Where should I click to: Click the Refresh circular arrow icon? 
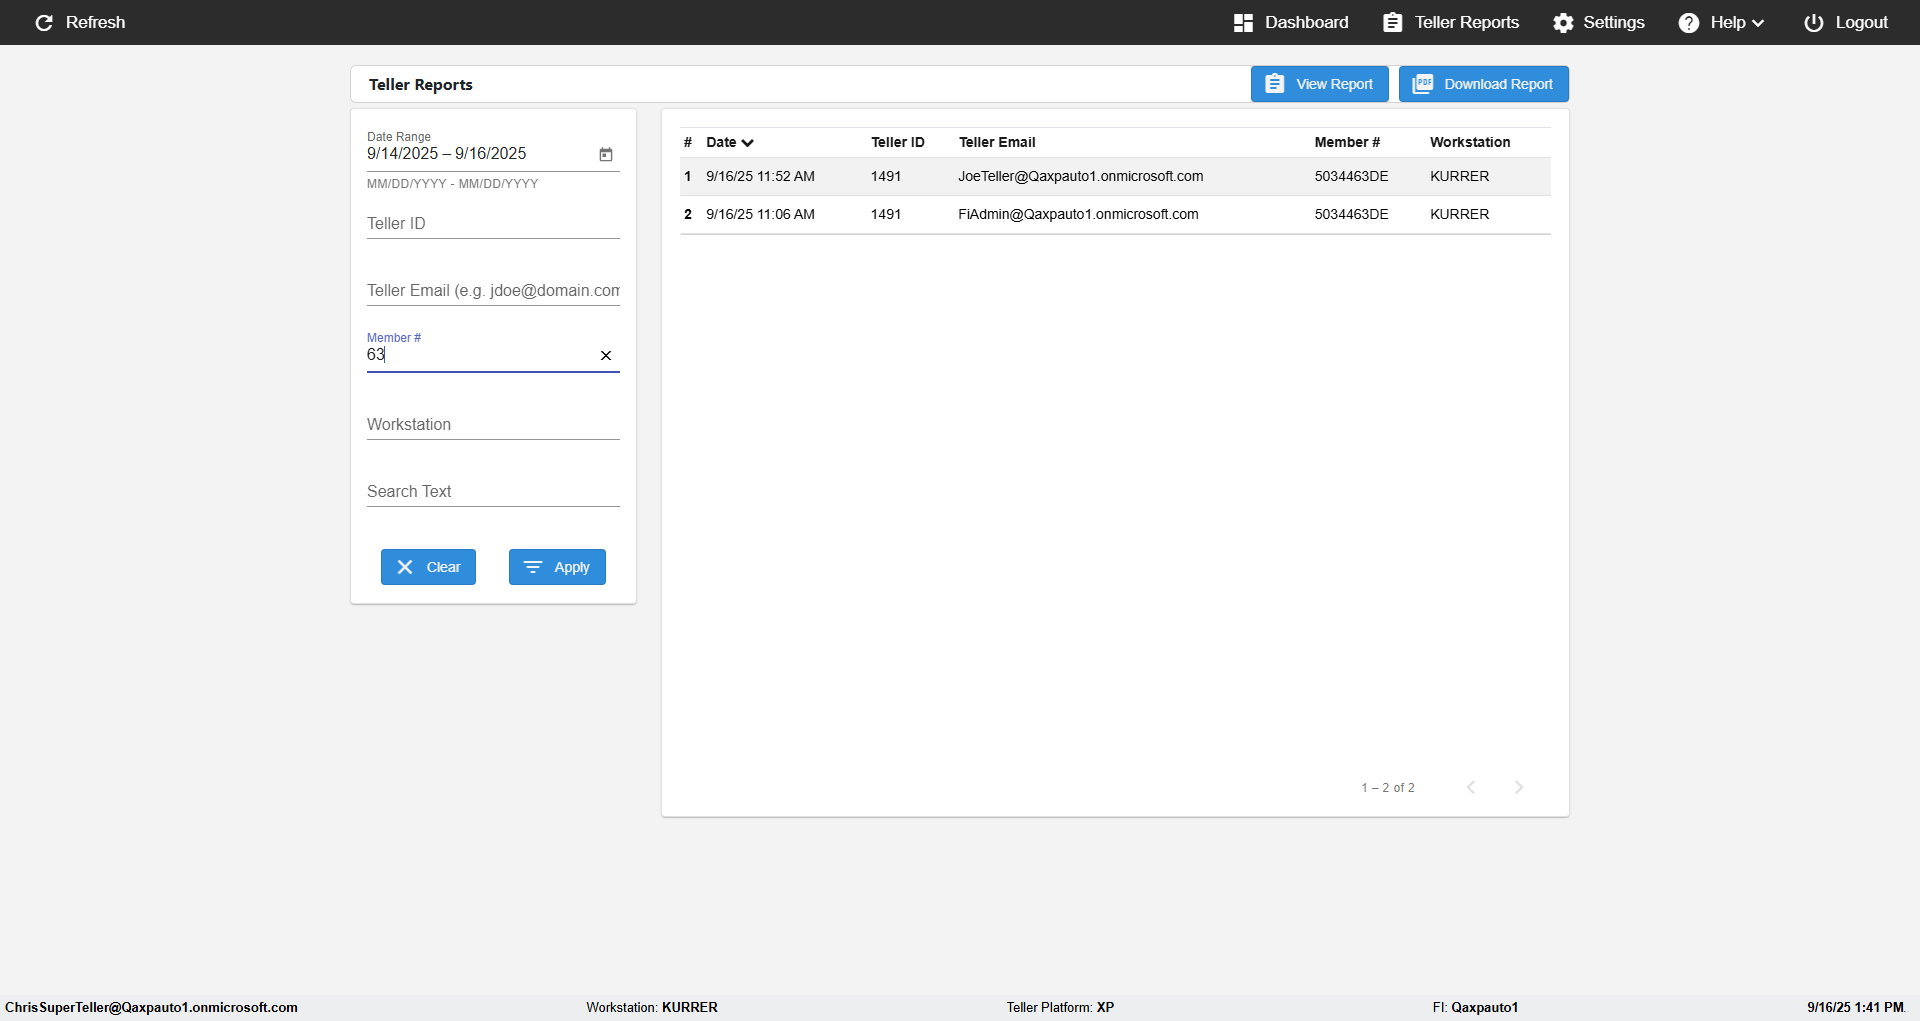pos(44,22)
